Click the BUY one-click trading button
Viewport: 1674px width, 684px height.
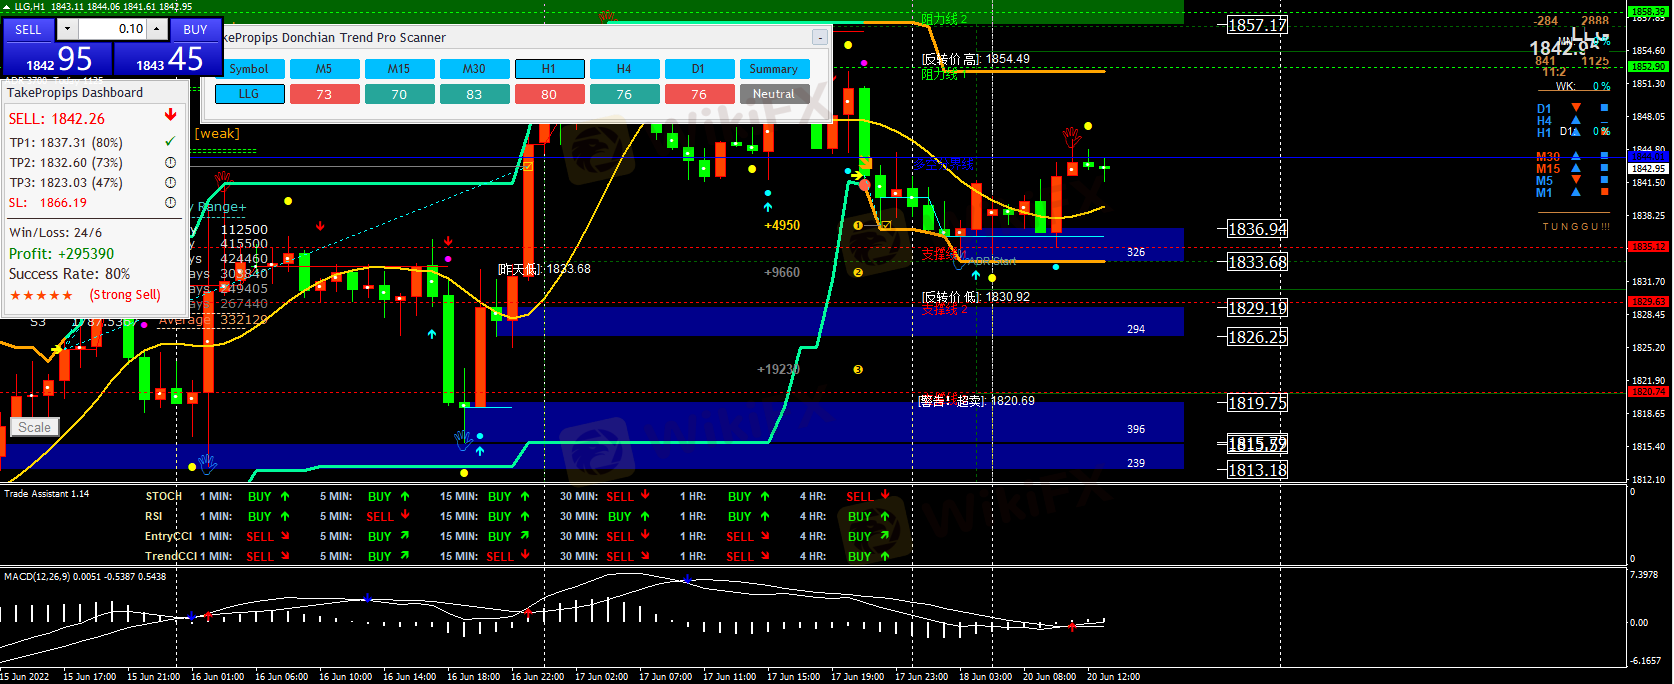point(196,30)
